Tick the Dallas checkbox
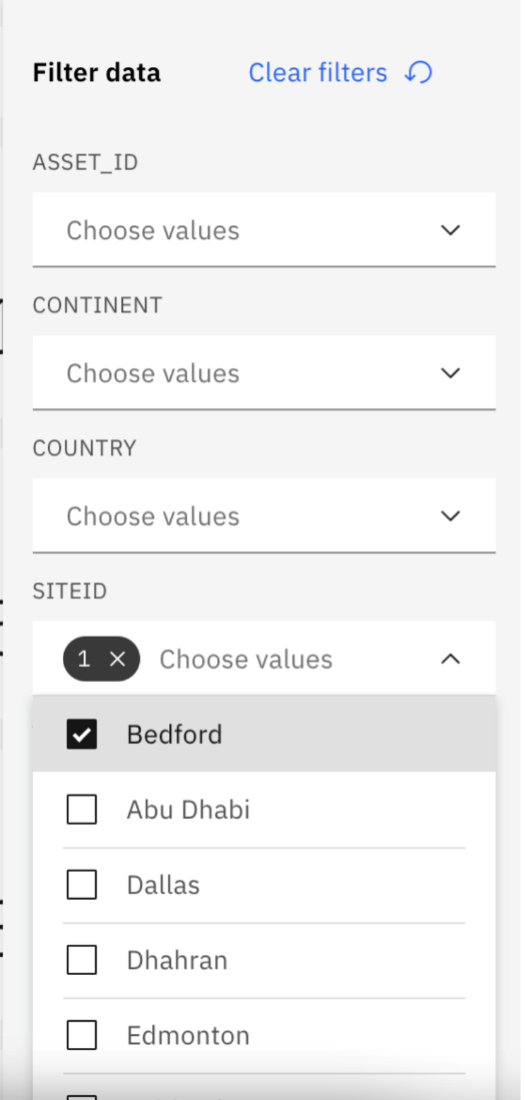Screen dimensions: 525x1100 (81, 885)
